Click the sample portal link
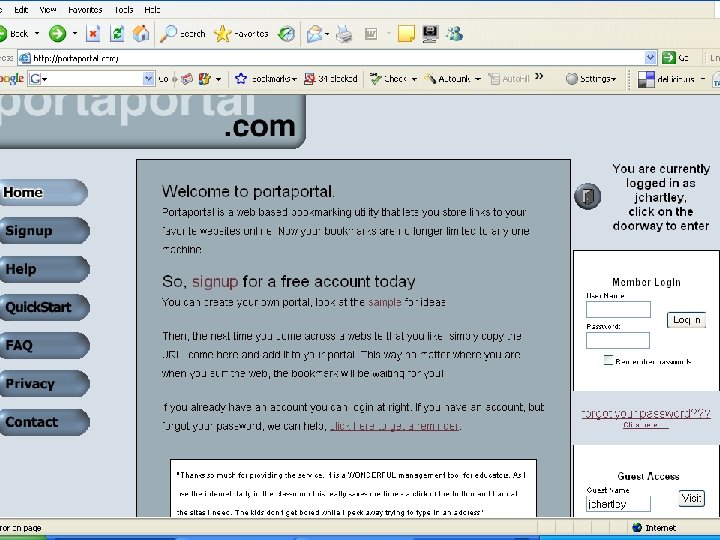The image size is (720, 540). click(x=385, y=302)
